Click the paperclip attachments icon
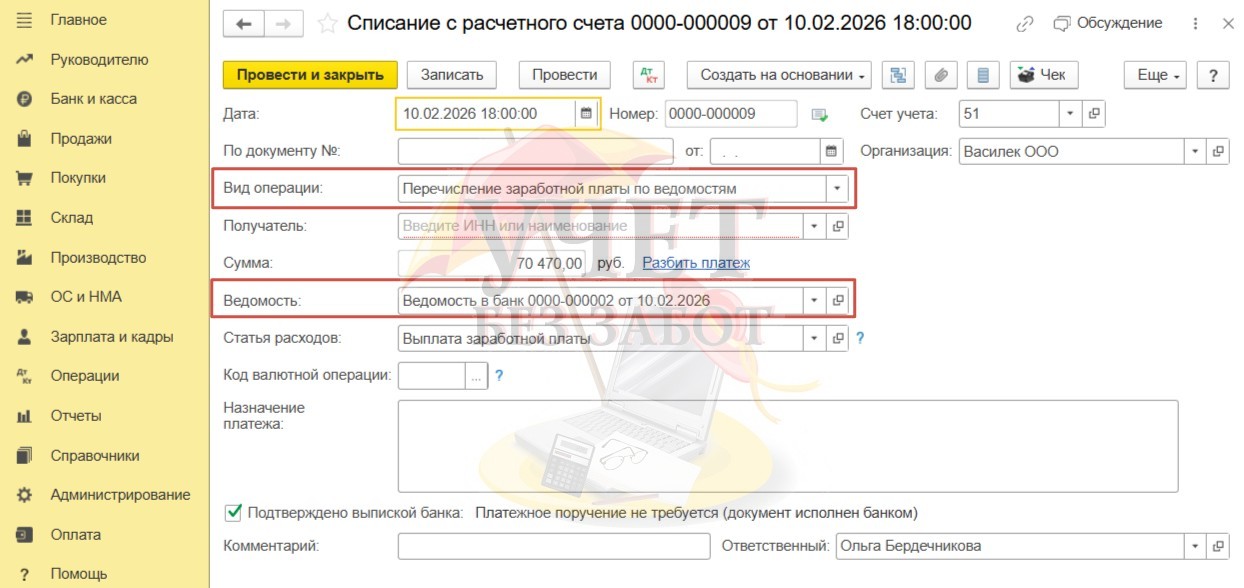The width and height of the screenshot is (1244, 588). click(941, 75)
